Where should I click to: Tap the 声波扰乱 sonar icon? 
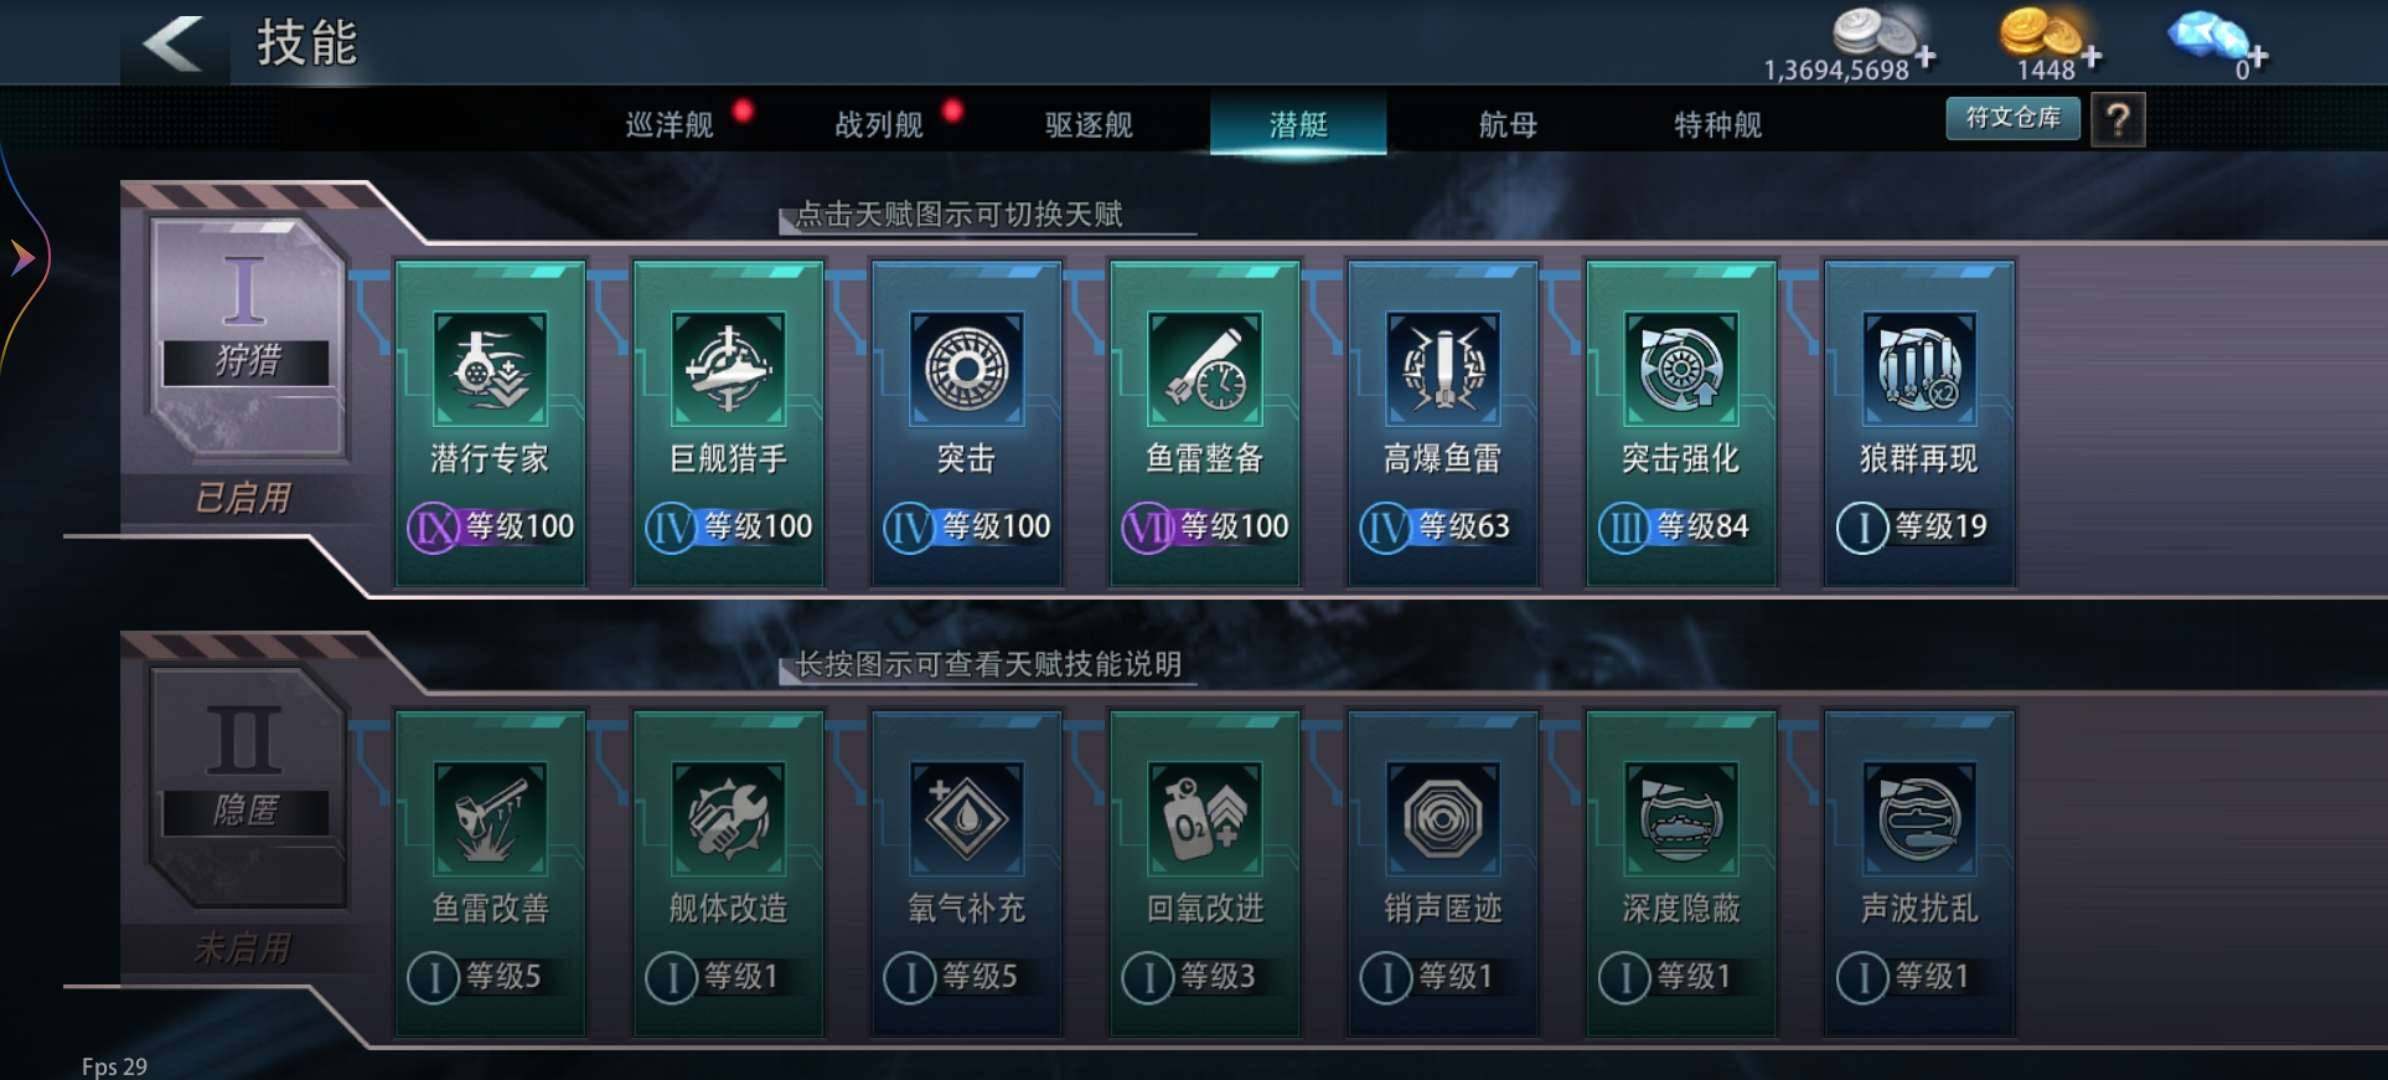[1918, 819]
